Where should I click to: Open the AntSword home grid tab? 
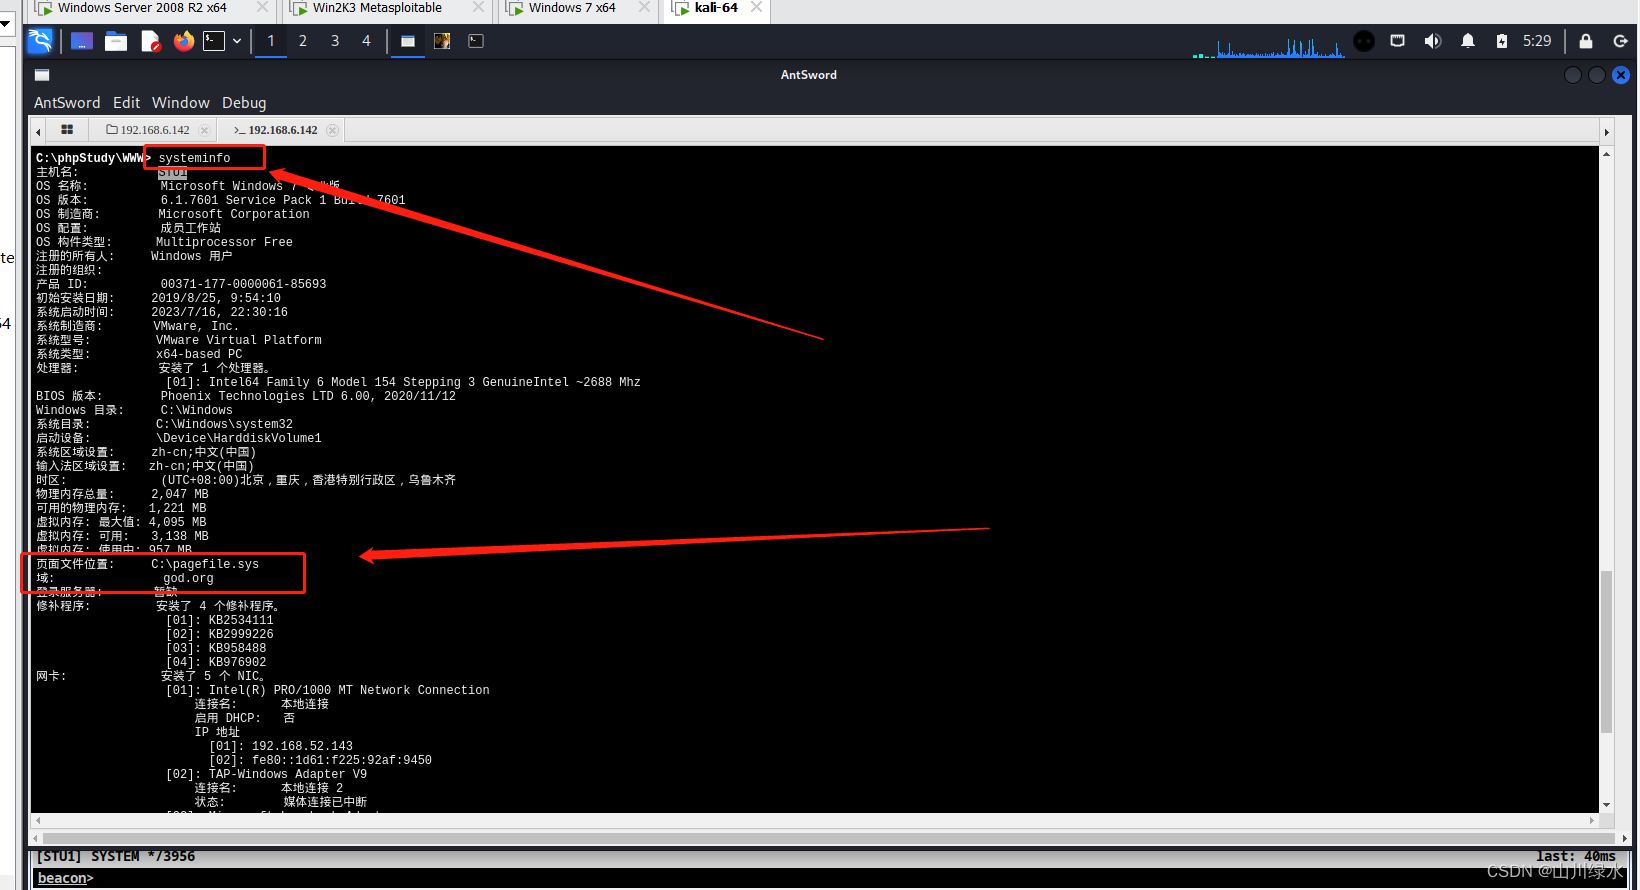(x=67, y=130)
